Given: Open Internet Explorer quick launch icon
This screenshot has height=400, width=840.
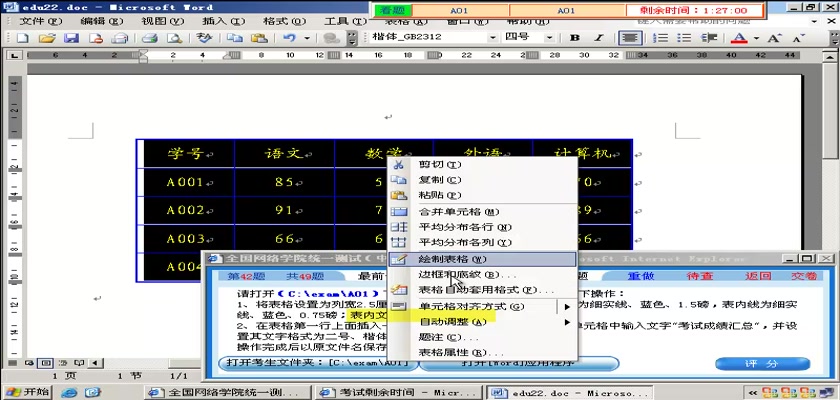Looking at the screenshot, I should click(x=70, y=393).
